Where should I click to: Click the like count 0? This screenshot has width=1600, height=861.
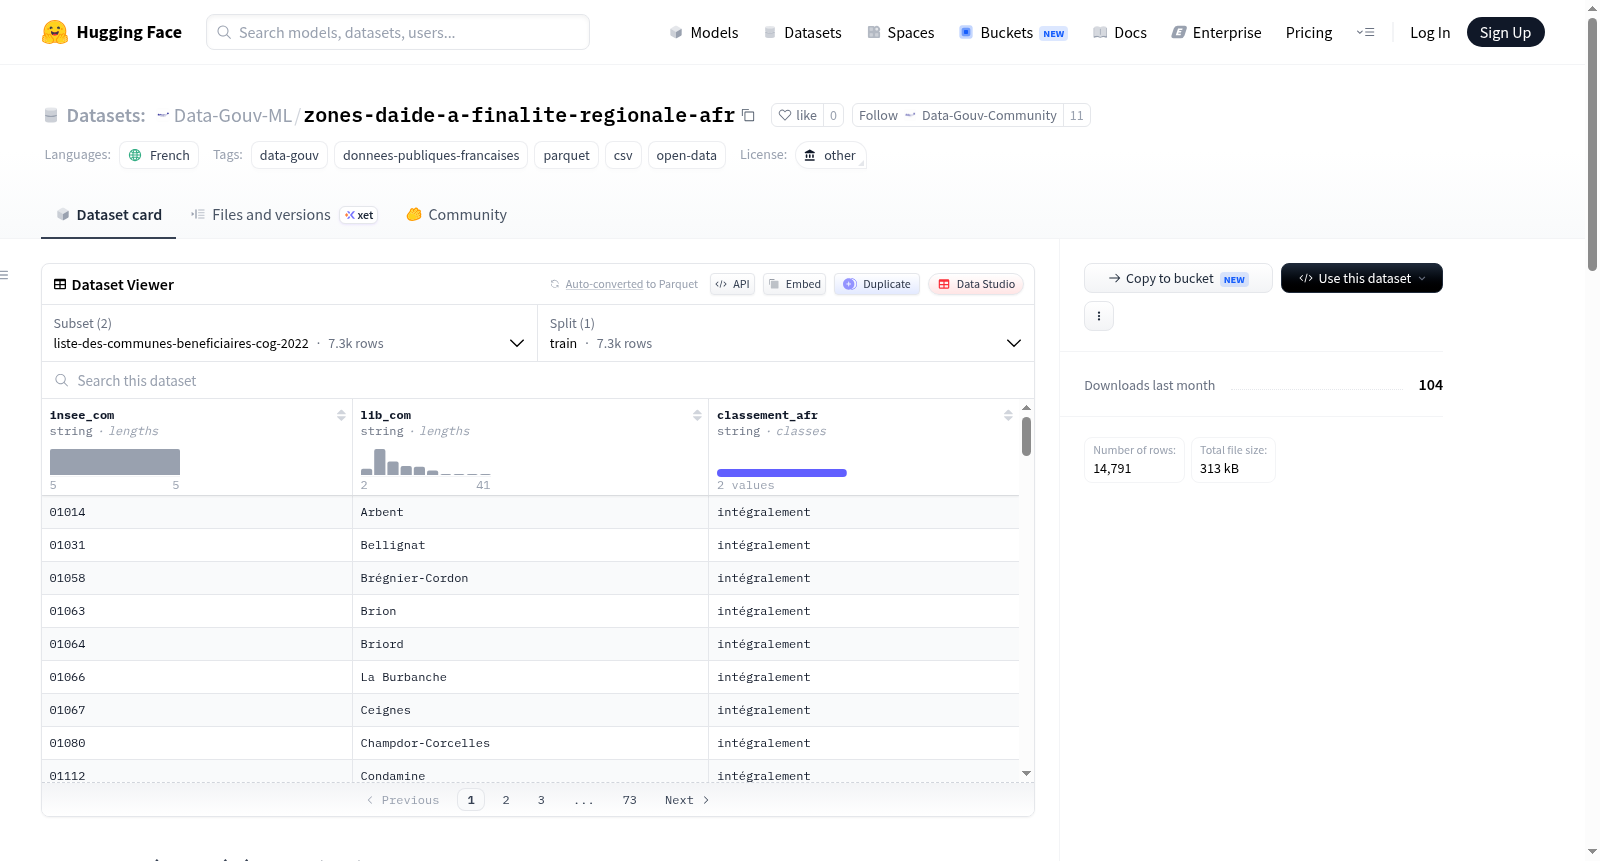[x=834, y=115]
